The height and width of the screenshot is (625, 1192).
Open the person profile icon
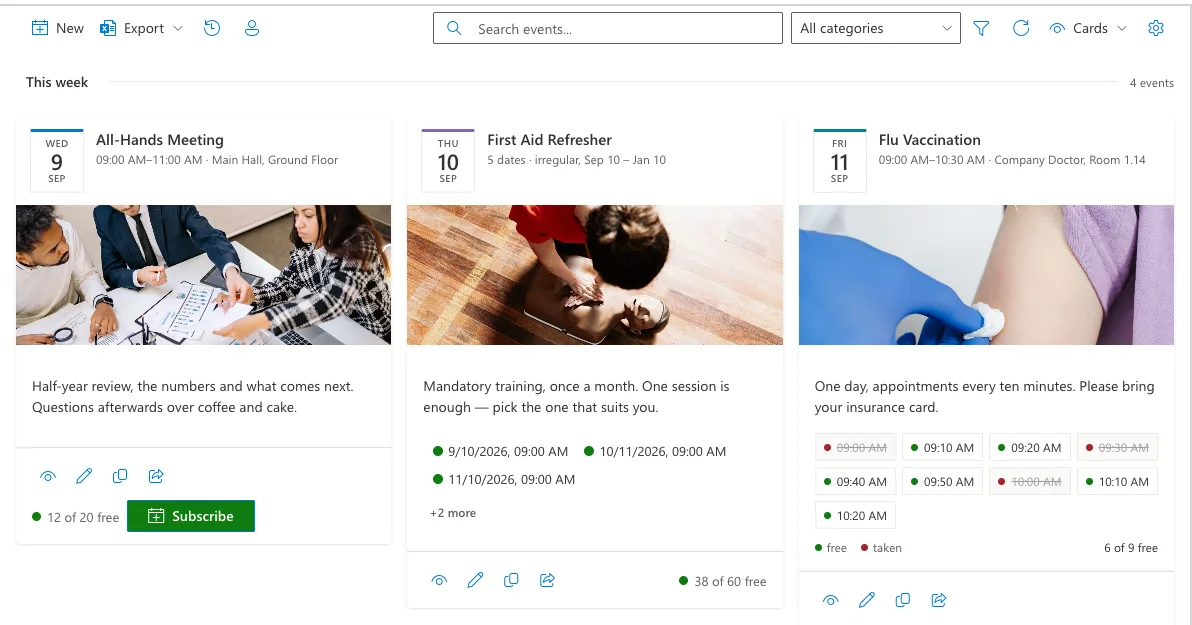coord(252,28)
